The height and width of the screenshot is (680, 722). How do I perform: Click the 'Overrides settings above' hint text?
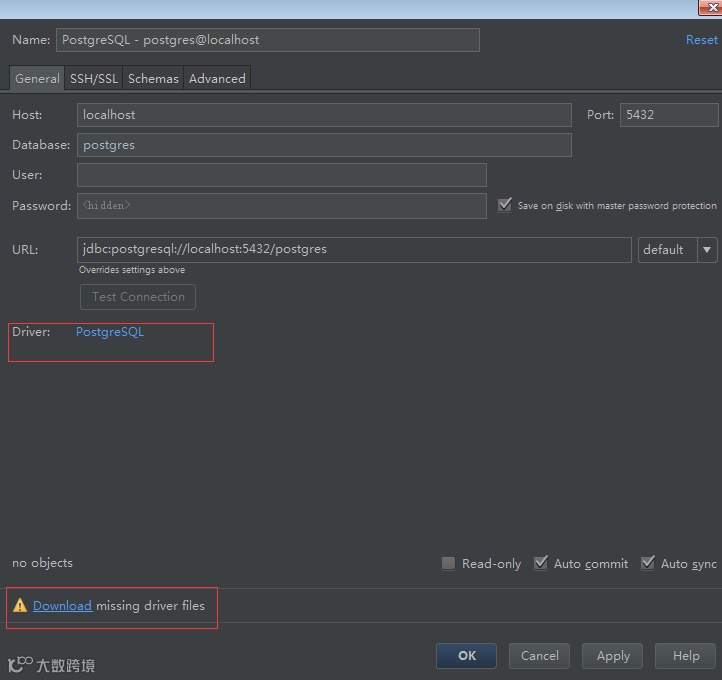tap(132, 270)
